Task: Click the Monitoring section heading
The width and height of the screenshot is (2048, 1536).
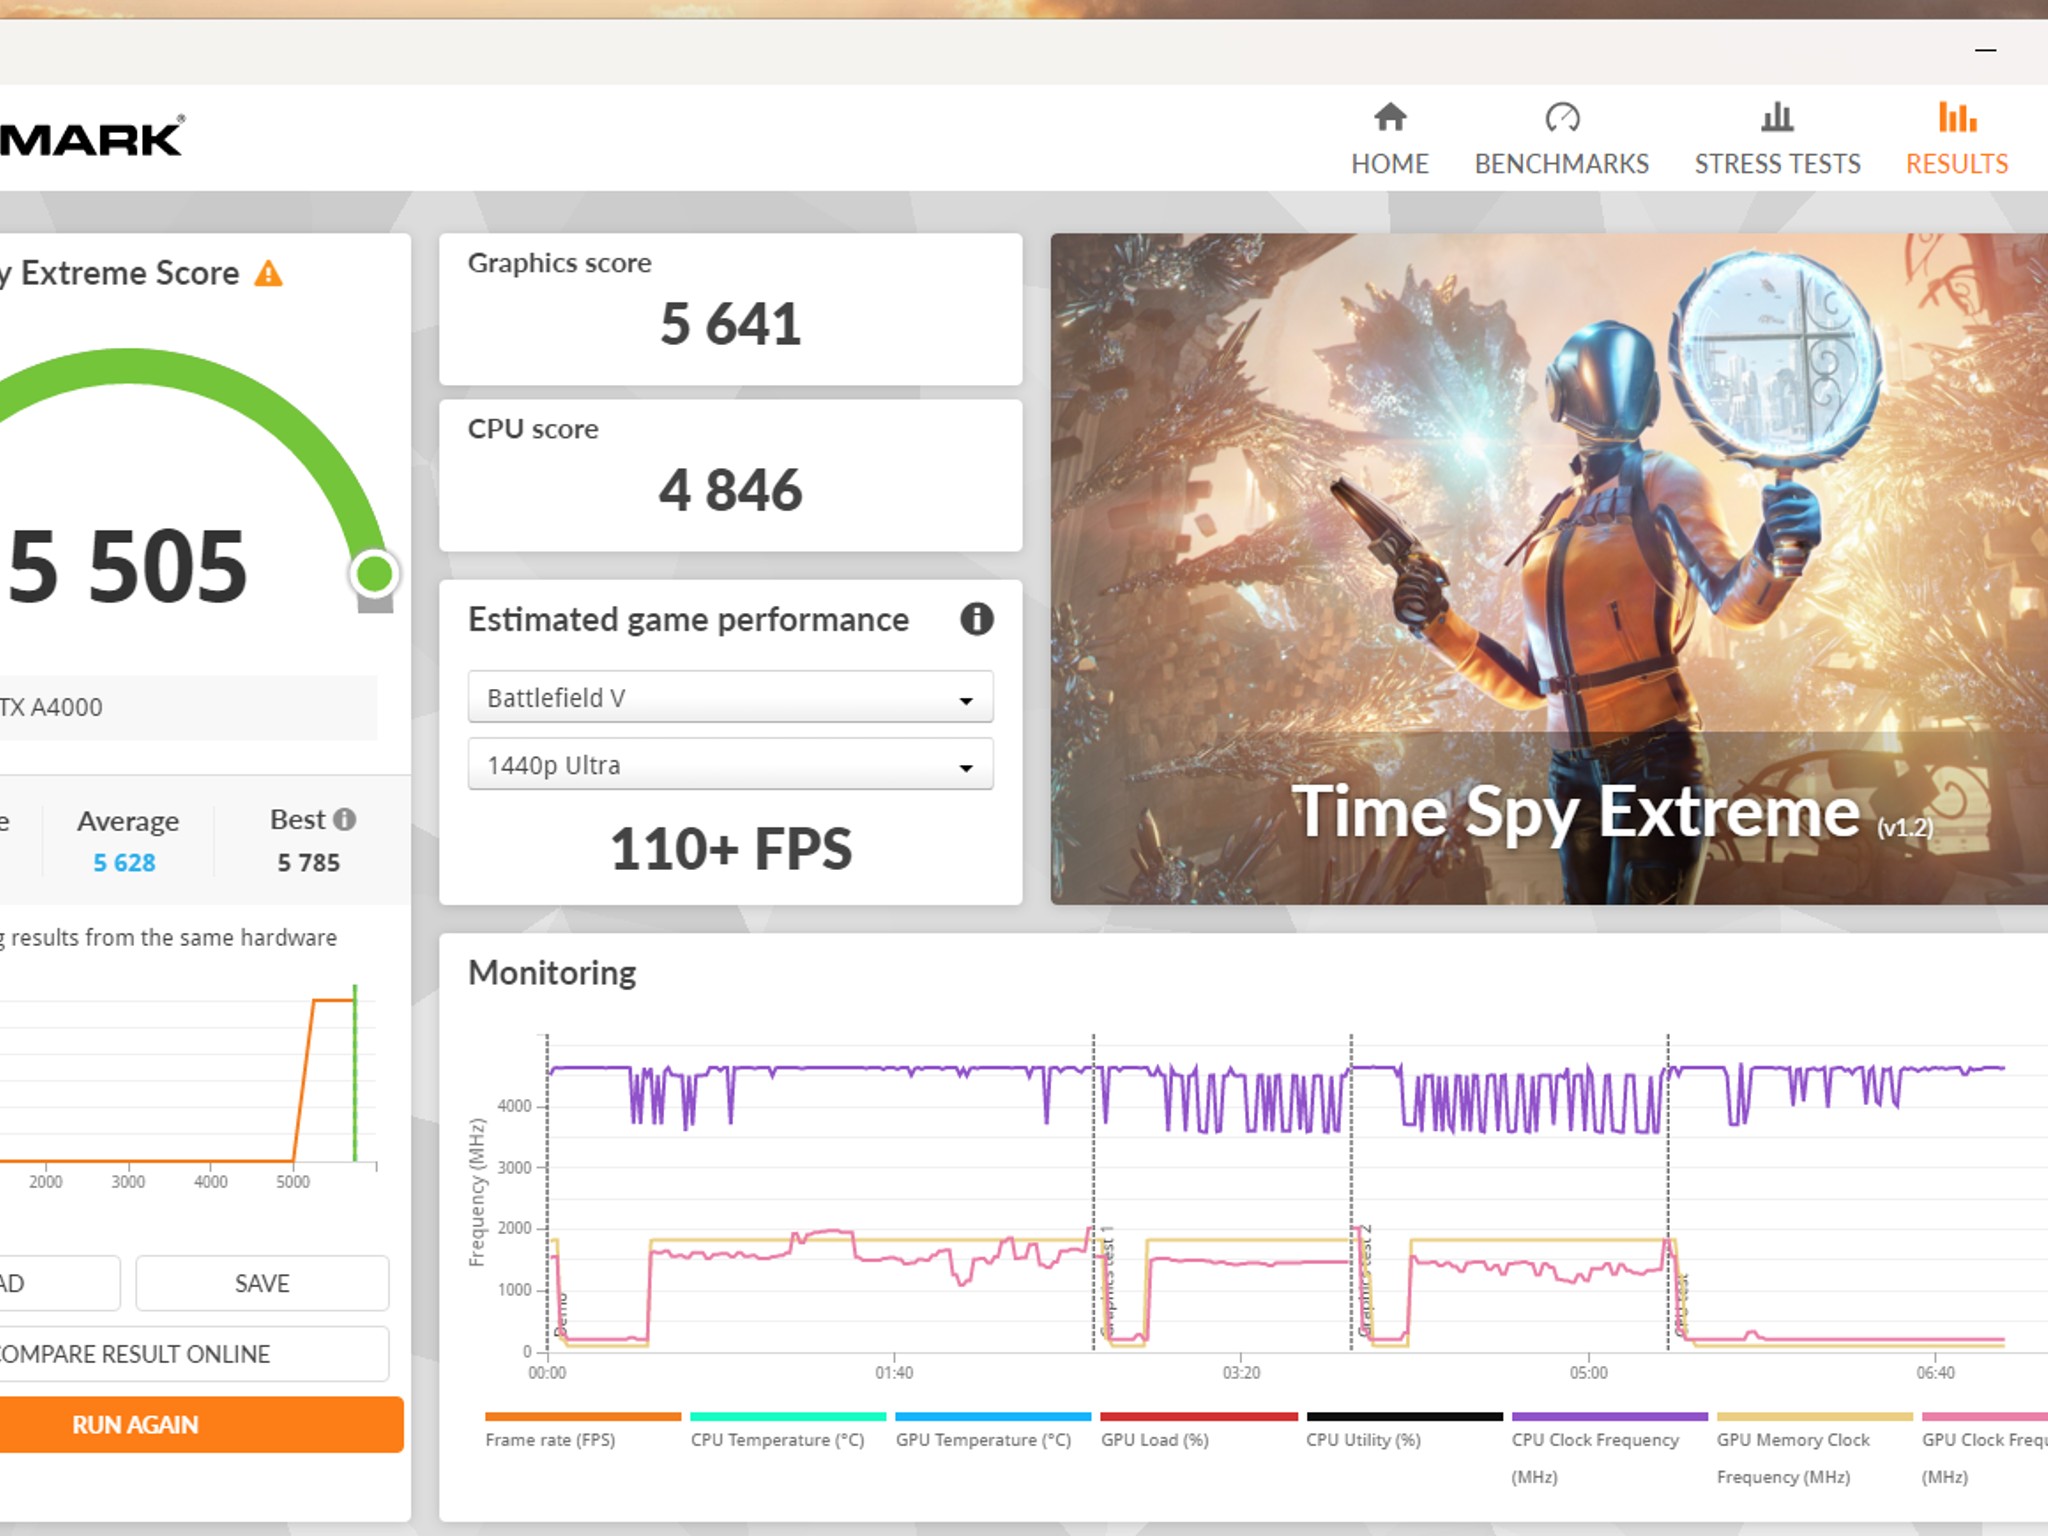Action: 552,973
